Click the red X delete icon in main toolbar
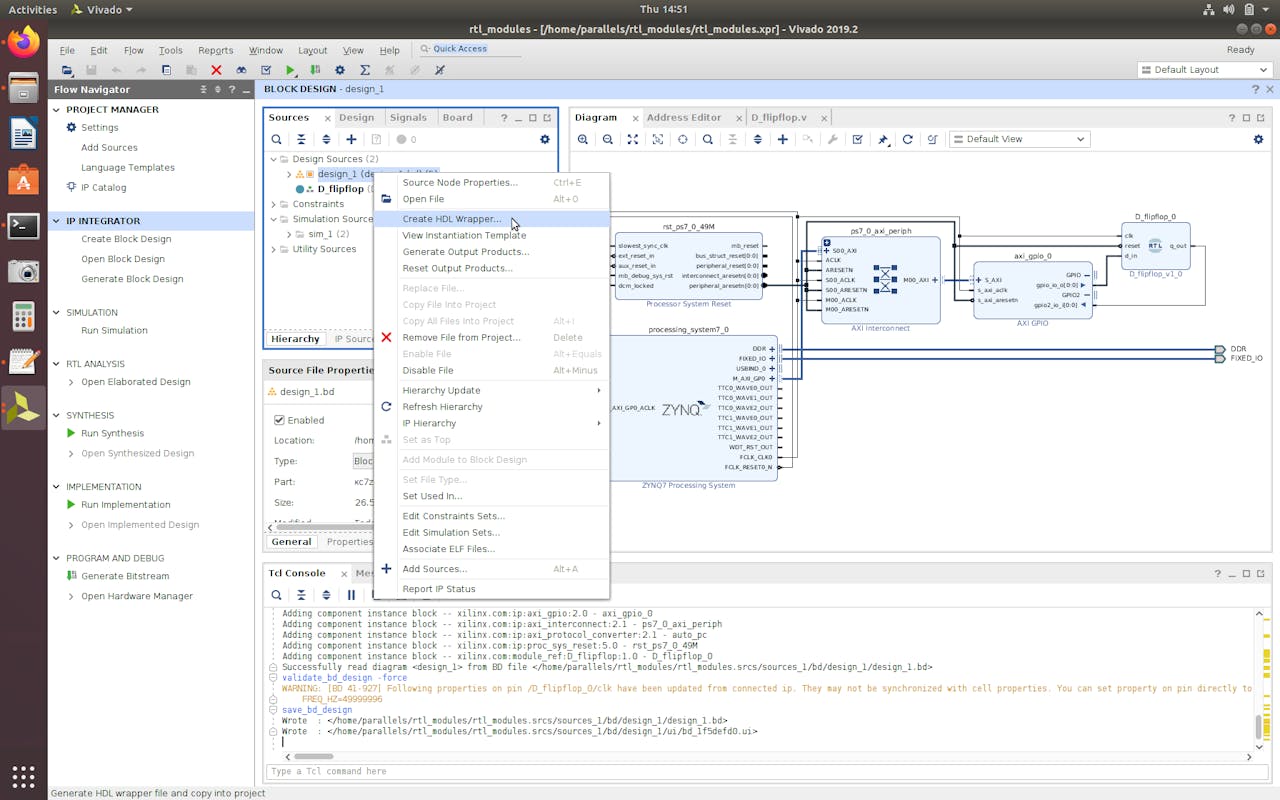This screenshot has height=800, width=1280. [216, 70]
